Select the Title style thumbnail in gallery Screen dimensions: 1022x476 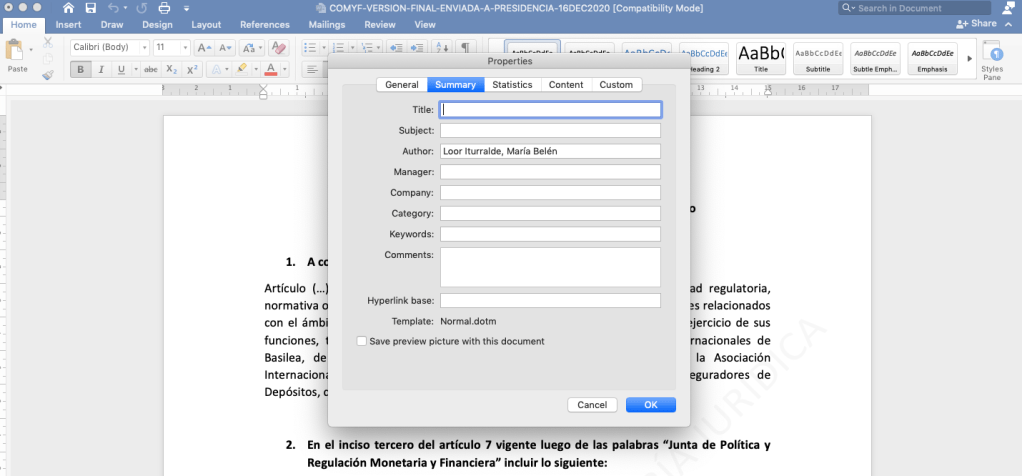tap(761, 57)
